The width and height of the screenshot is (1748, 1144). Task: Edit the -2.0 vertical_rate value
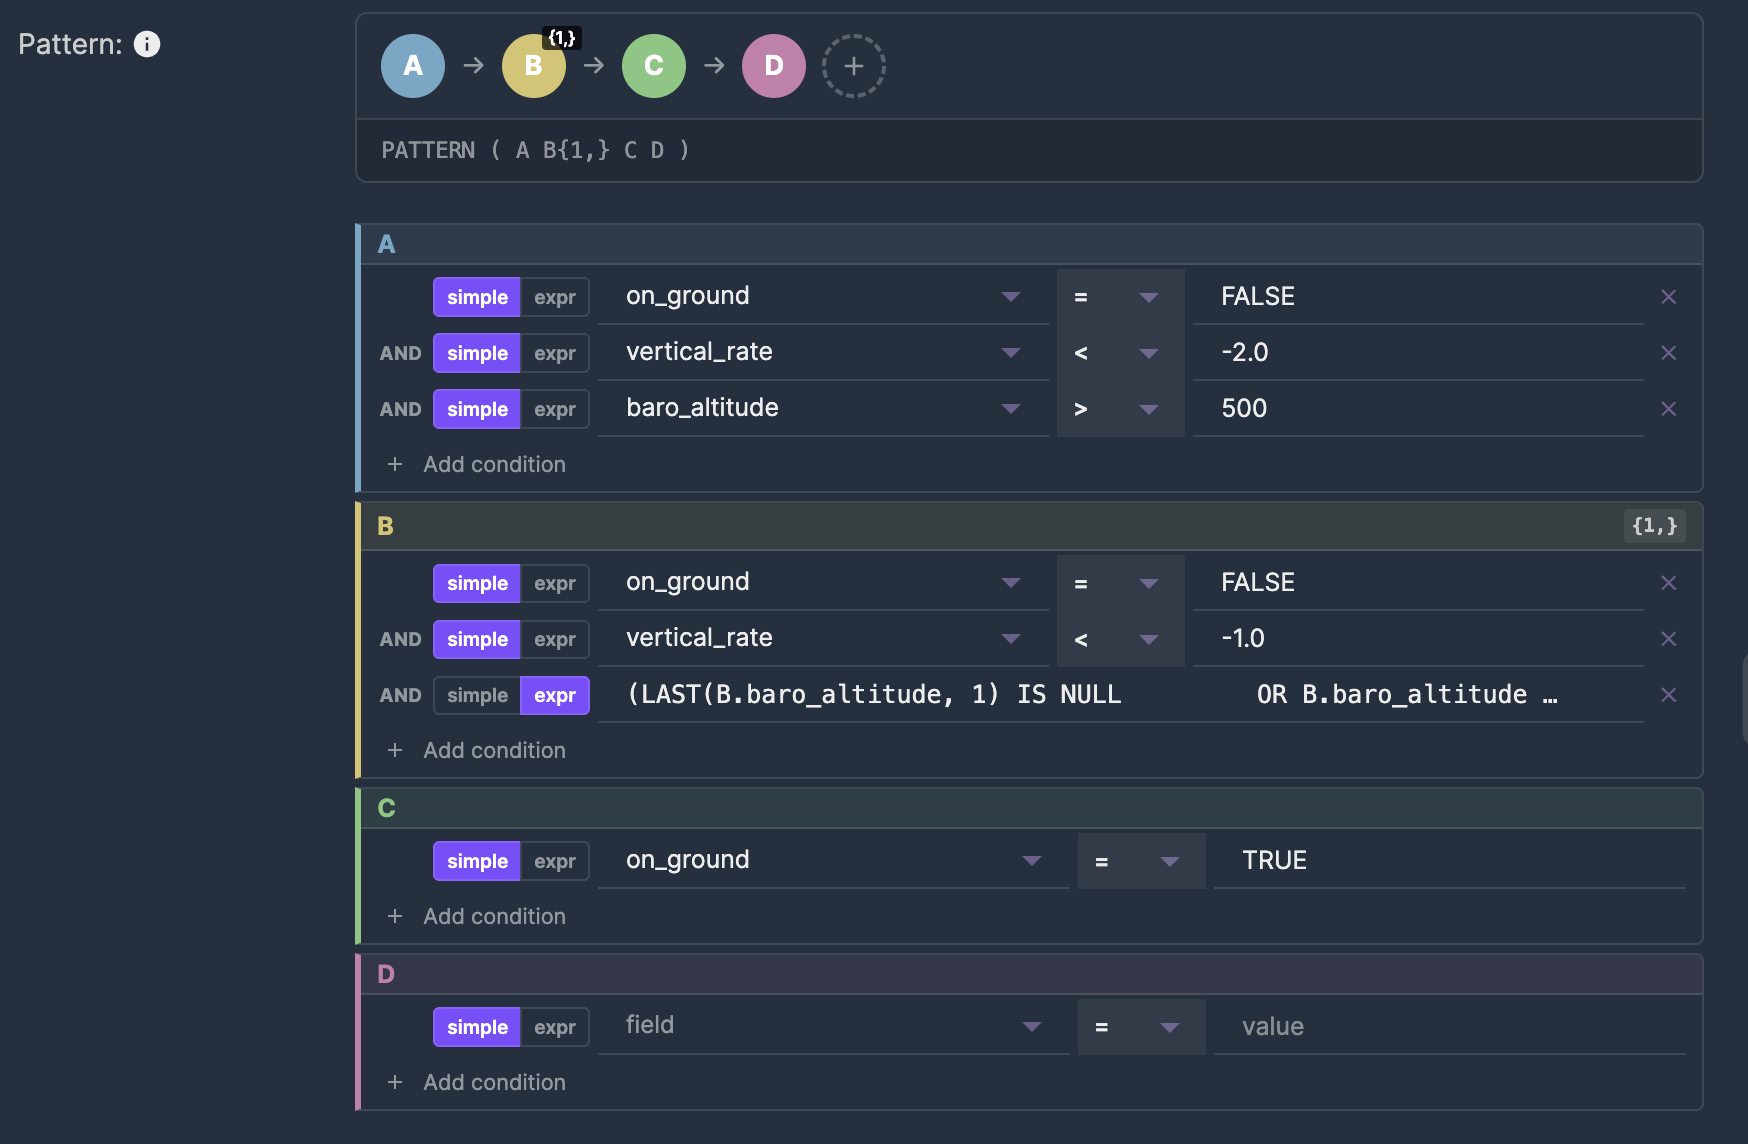pyautogui.click(x=1418, y=353)
